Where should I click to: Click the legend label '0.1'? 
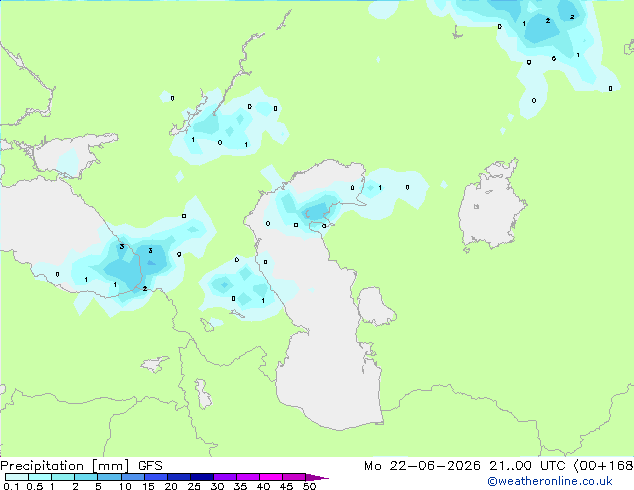11,486
